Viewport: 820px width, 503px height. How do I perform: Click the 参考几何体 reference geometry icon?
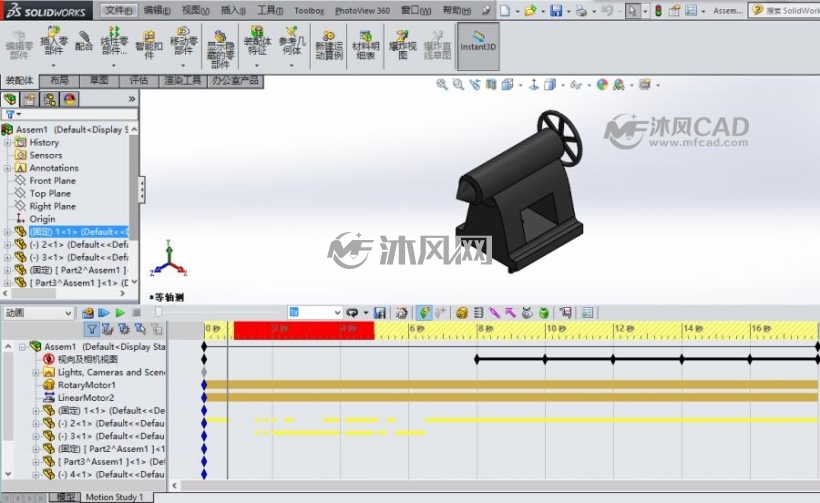click(292, 41)
